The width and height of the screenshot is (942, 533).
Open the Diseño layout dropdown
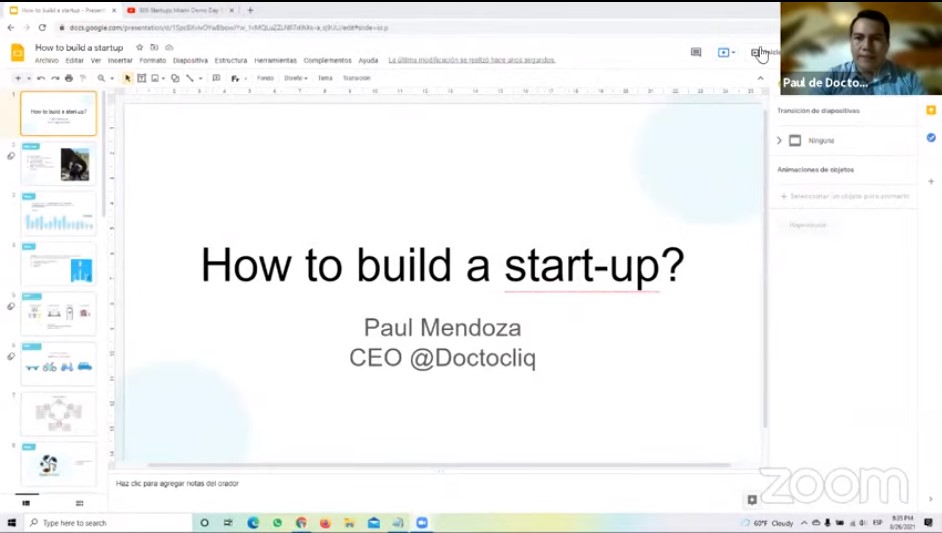point(296,78)
